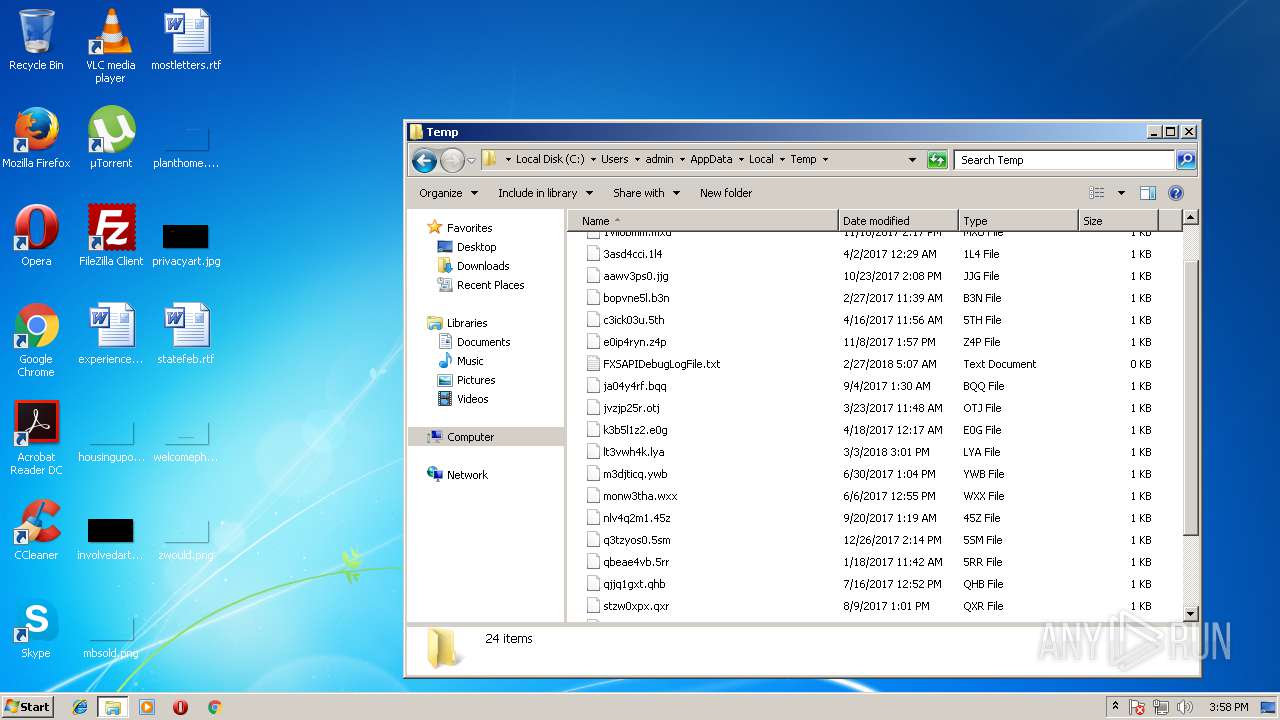Open Organize dropdown menu
Screen dimensions: 1280x720
pyautogui.click(x=448, y=193)
